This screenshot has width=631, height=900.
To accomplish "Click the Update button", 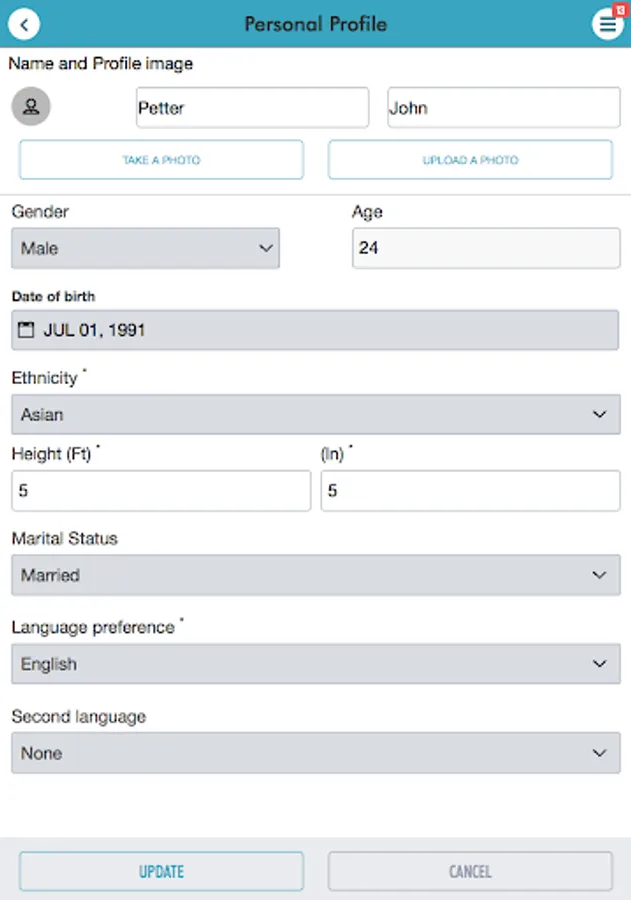I will [161, 871].
